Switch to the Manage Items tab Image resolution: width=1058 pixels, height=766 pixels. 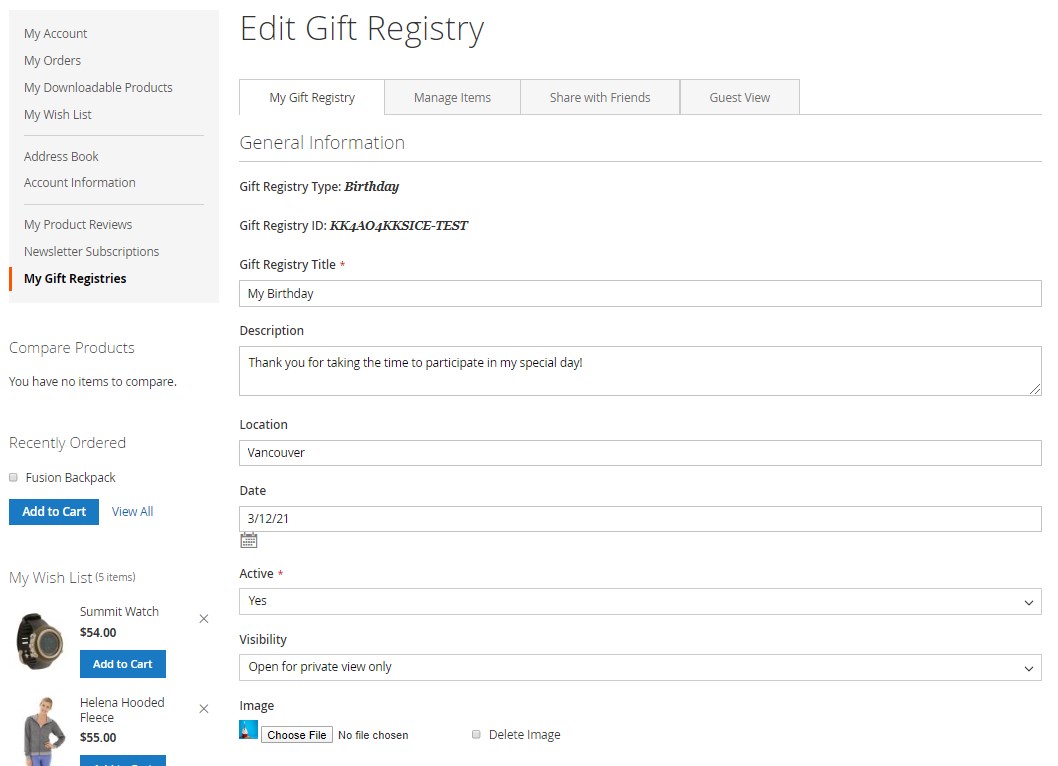coord(452,98)
